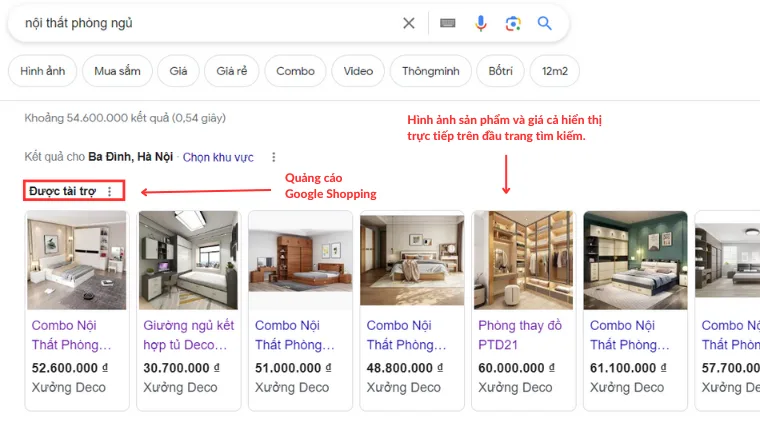The image size is (760, 430).
Task: Open the Phòng thay đồ PTD21 link
Action: (x=520, y=335)
